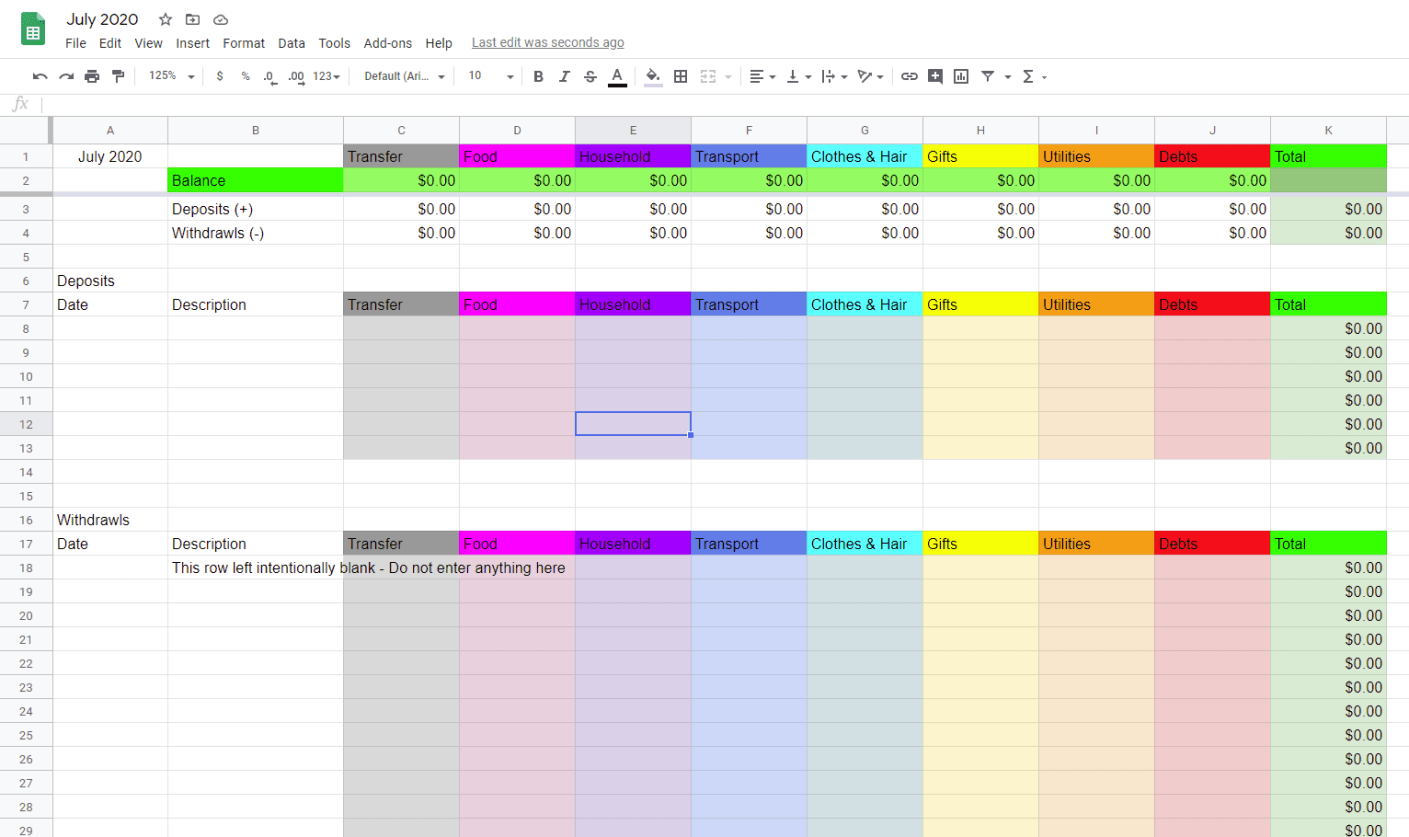Open the Data menu

pyautogui.click(x=292, y=43)
